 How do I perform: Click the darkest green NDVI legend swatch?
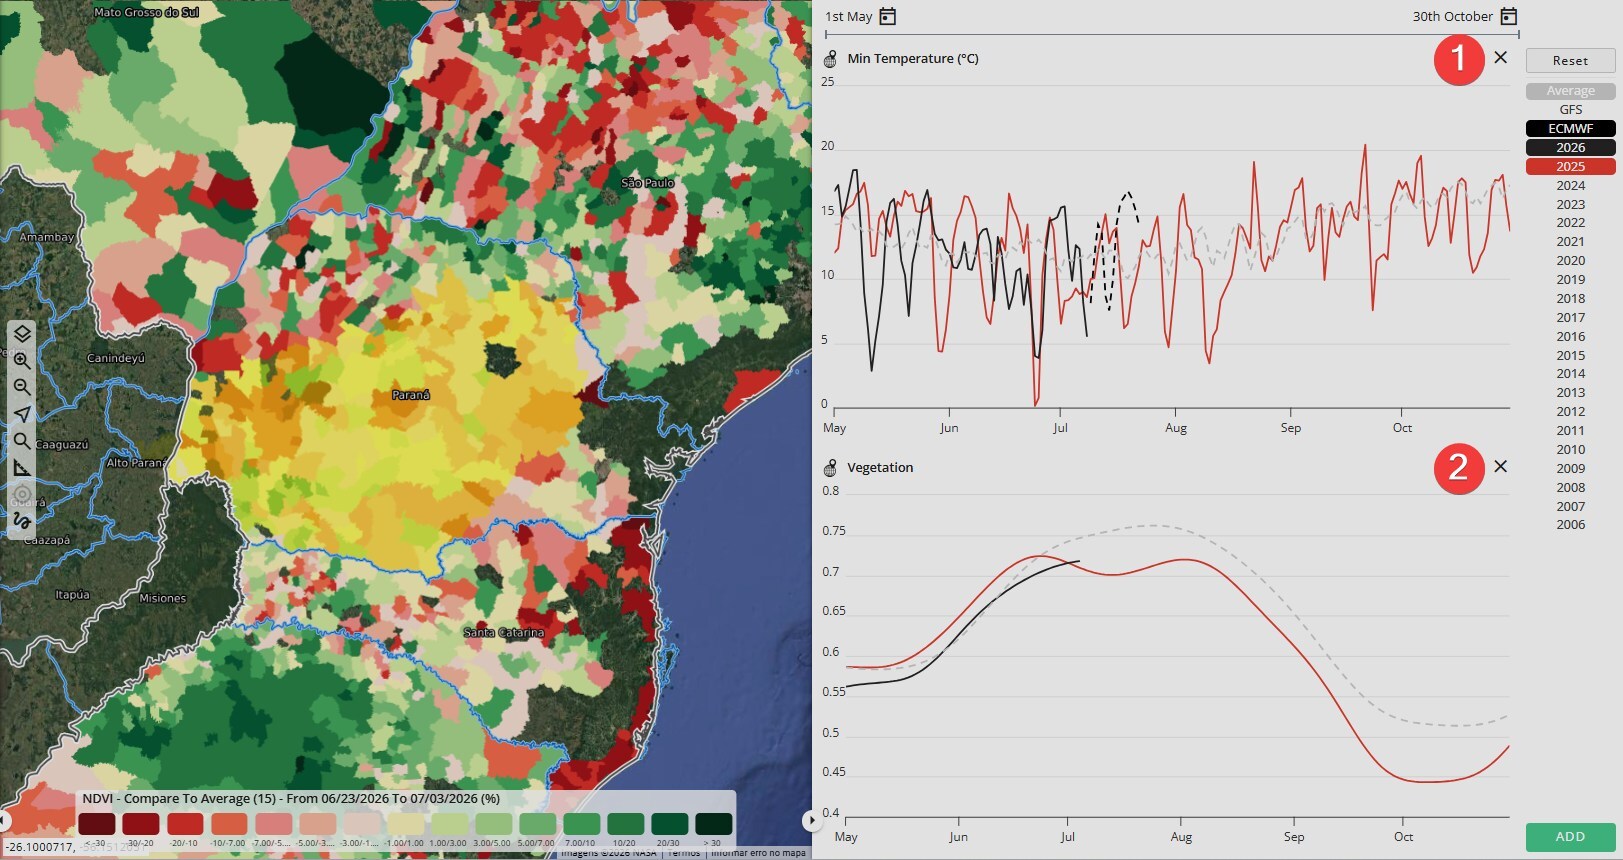coord(714,824)
